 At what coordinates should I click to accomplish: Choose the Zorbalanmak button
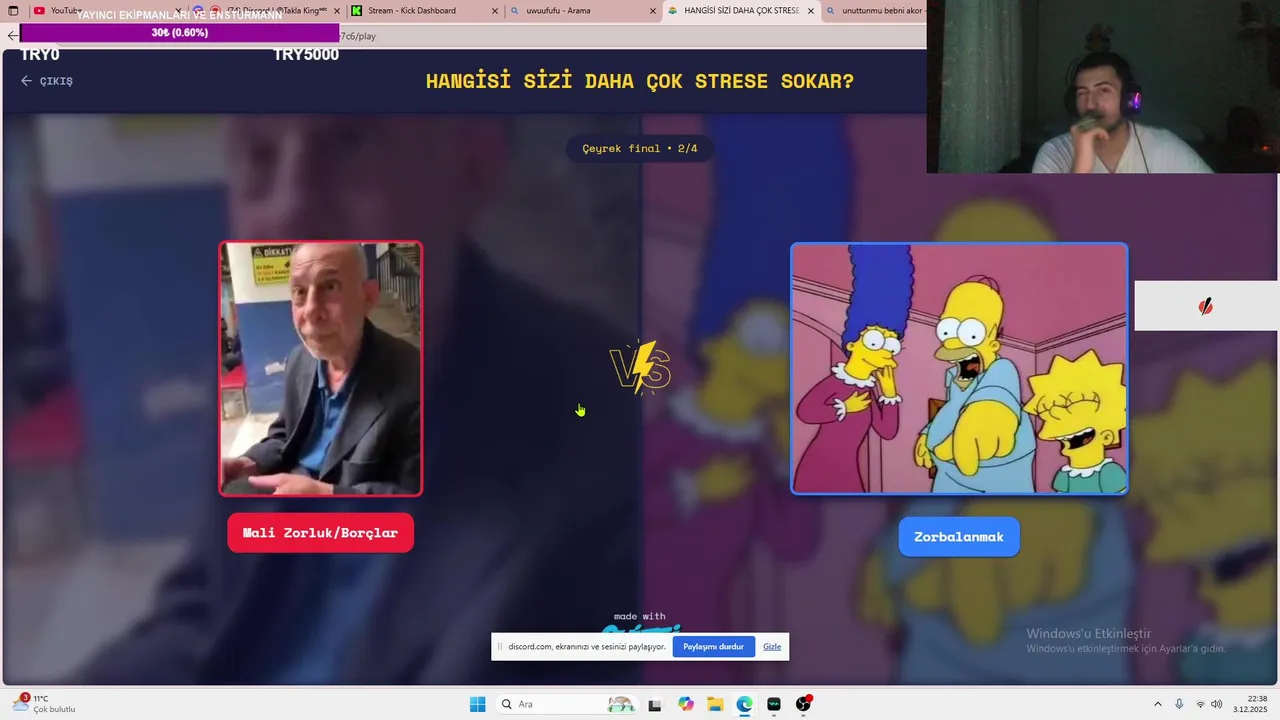click(x=959, y=537)
